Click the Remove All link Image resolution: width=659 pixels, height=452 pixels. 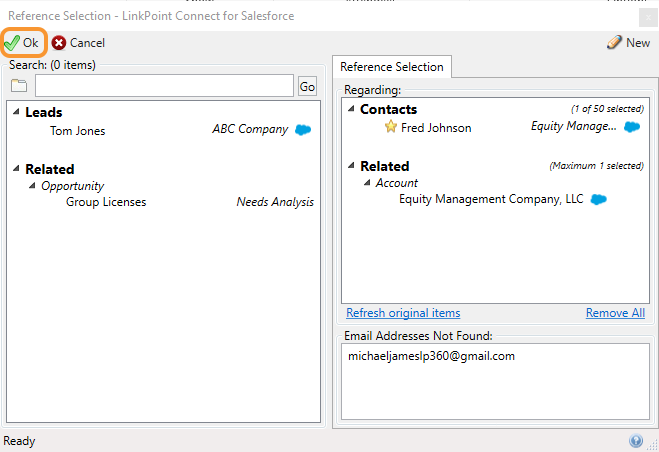click(x=615, y=313)
